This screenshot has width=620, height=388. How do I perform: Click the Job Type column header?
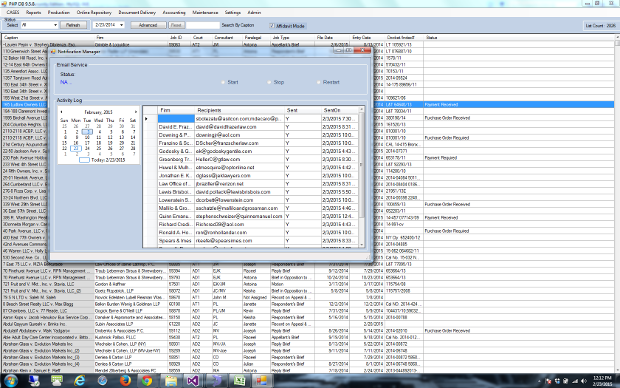292,38
